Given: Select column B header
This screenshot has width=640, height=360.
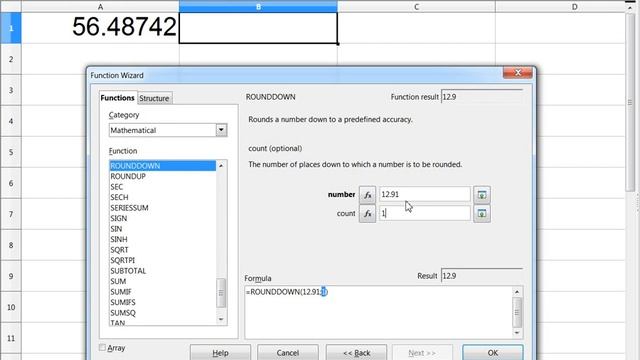Looking at the screenshot, I should coord(258,7).
